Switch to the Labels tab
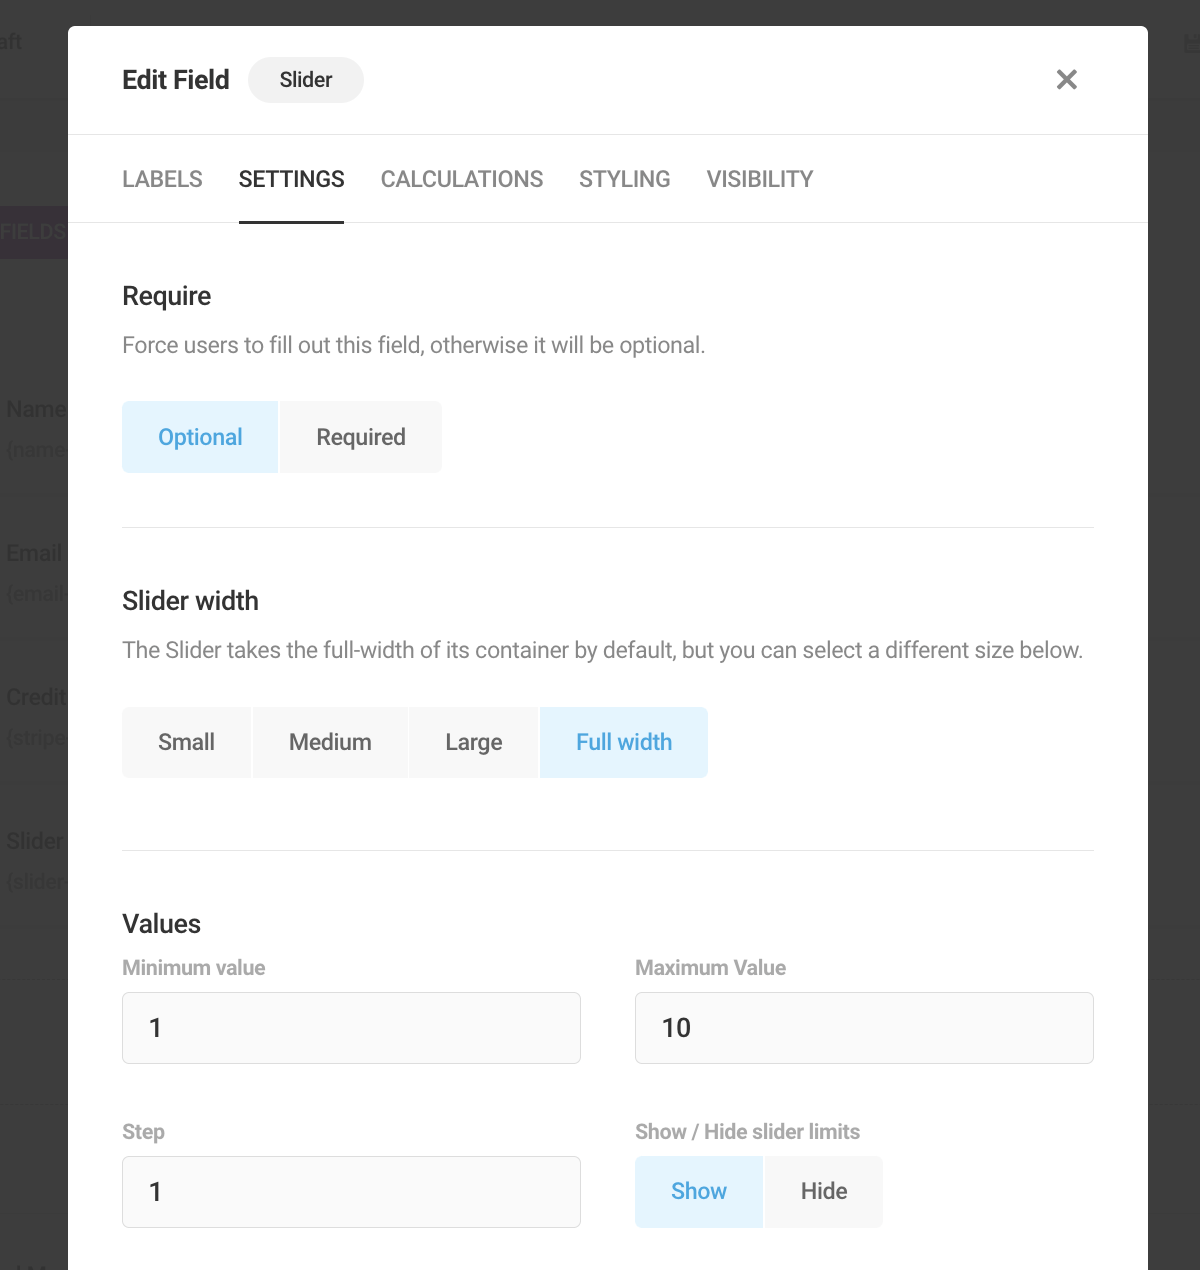The width and height of the screenshot is (1200, 1270). (x=162, y=179)
